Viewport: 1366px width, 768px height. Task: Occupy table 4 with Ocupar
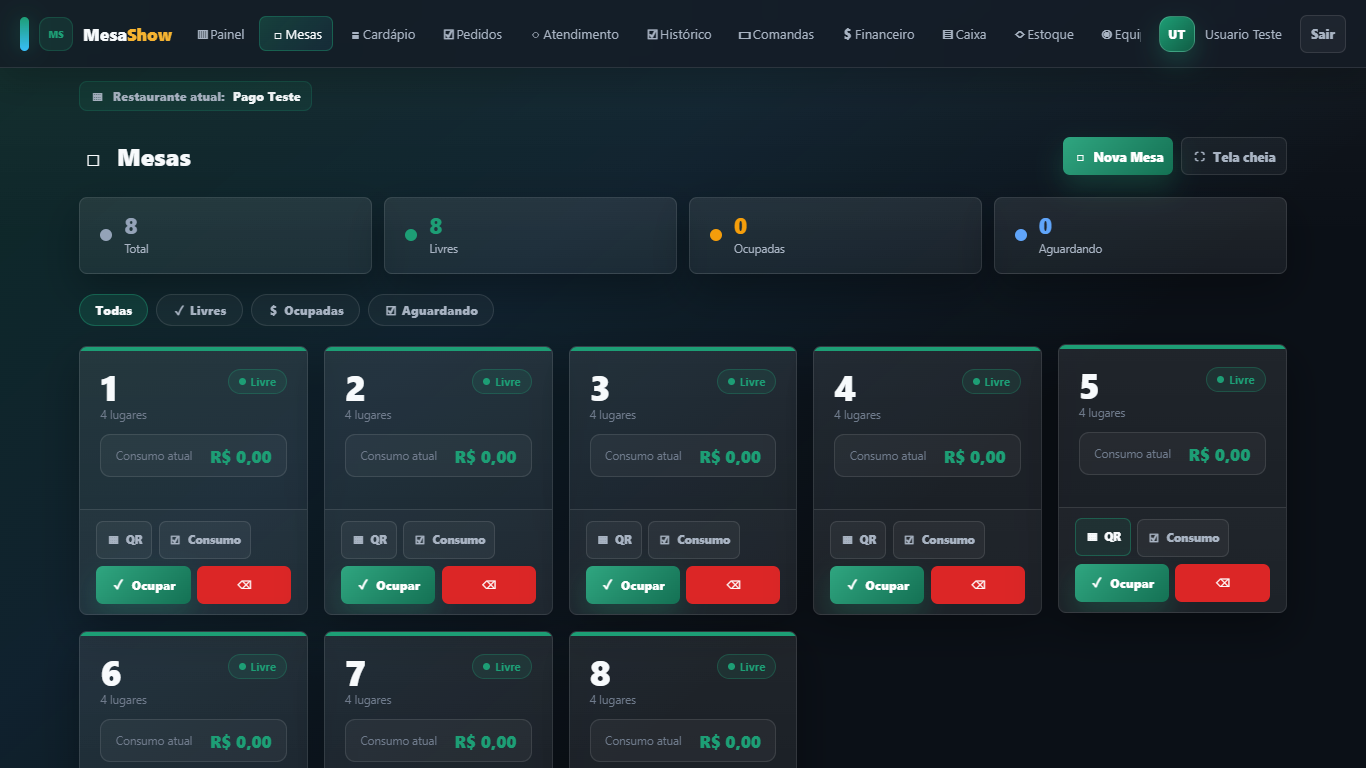(x=877, y=585)
